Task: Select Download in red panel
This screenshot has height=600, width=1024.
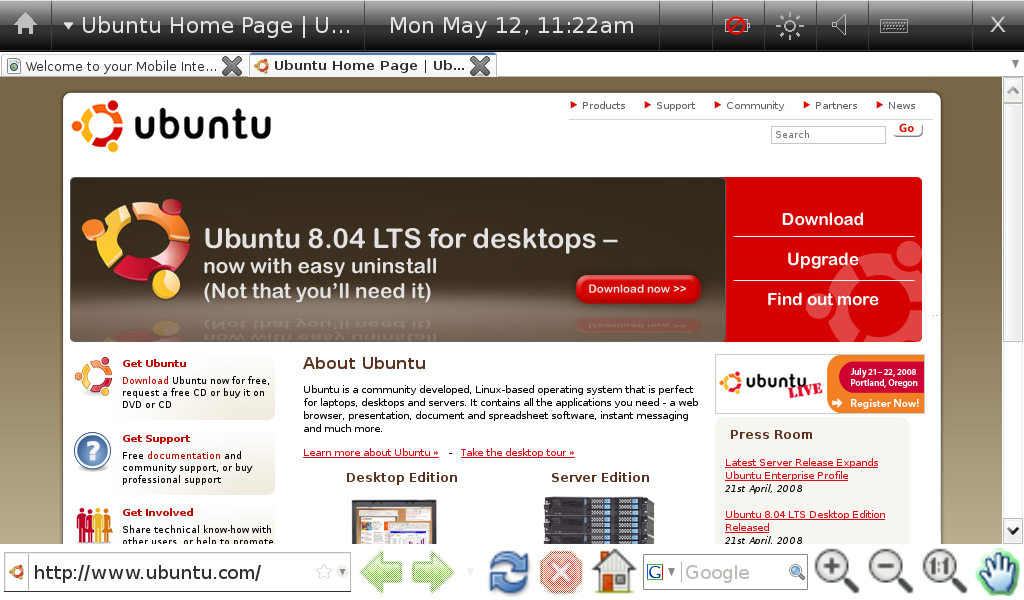Action: 823,219
